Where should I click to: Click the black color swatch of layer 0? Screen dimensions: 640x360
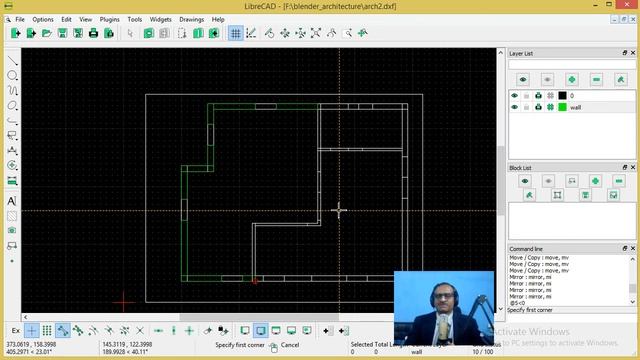click(x=562, y=96)
